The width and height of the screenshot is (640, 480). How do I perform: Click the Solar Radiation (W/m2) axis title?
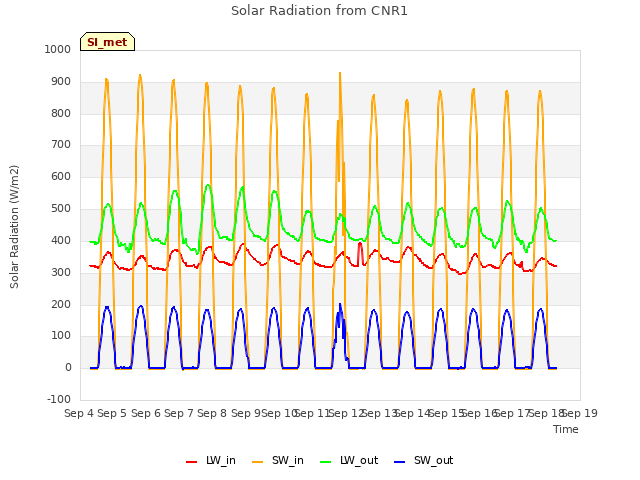pos(14,227)
